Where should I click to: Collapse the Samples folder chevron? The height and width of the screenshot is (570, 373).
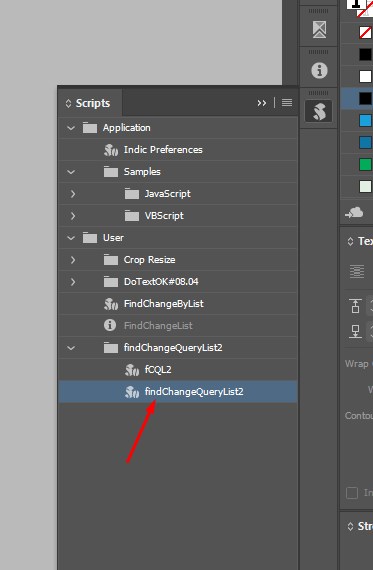[x=71, y=172]
